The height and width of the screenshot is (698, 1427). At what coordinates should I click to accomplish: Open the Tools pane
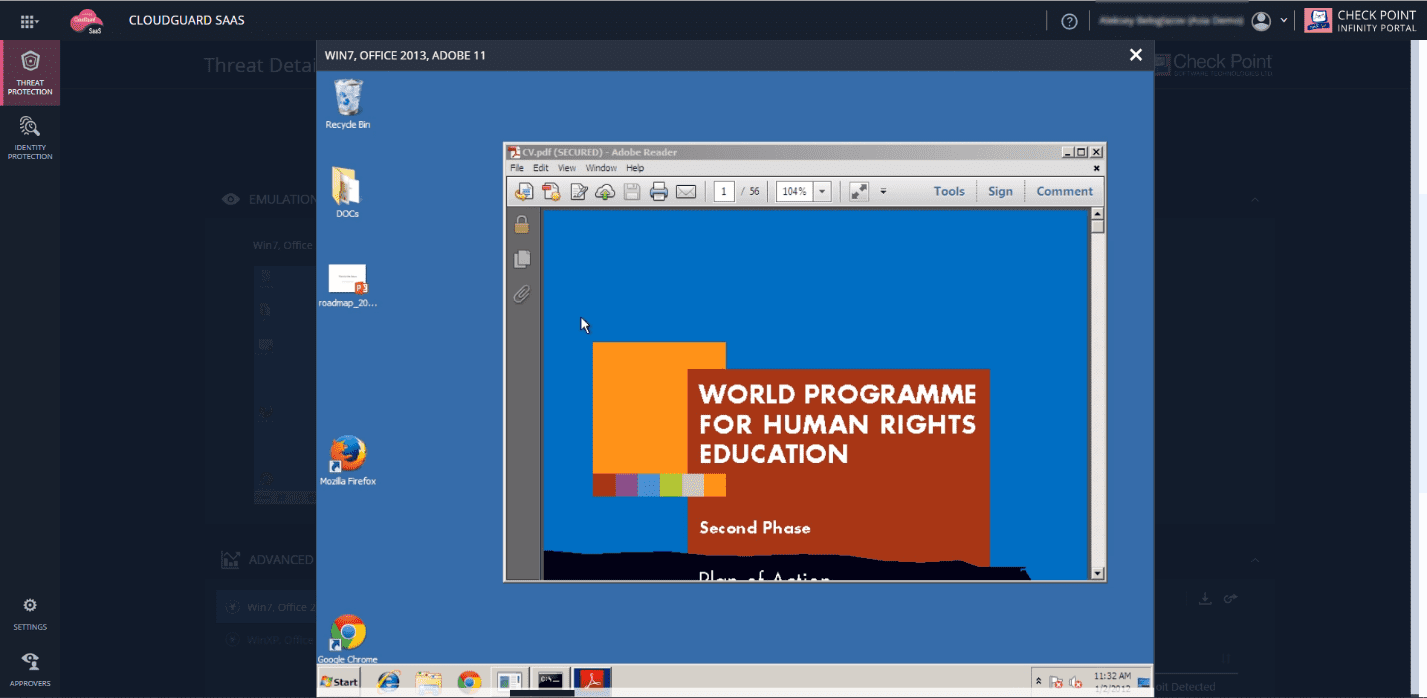coord(949,192)
